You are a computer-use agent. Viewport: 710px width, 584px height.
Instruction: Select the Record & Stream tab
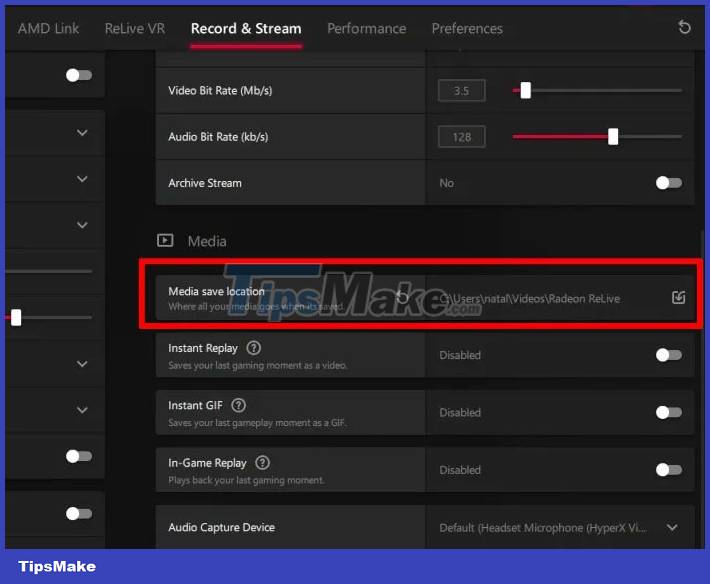[x=246, y=29]
